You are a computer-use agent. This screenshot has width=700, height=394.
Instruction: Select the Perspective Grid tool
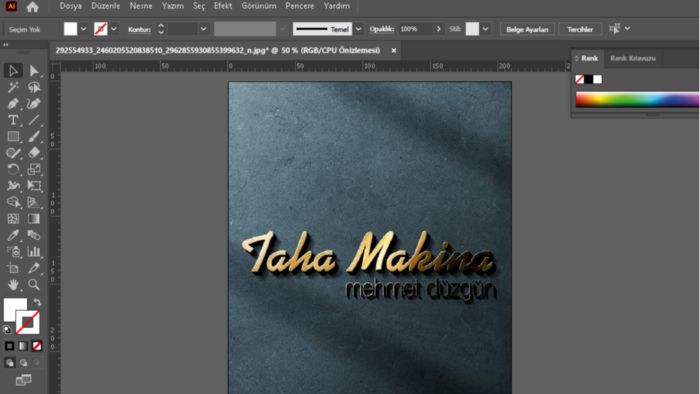[34, 202]
